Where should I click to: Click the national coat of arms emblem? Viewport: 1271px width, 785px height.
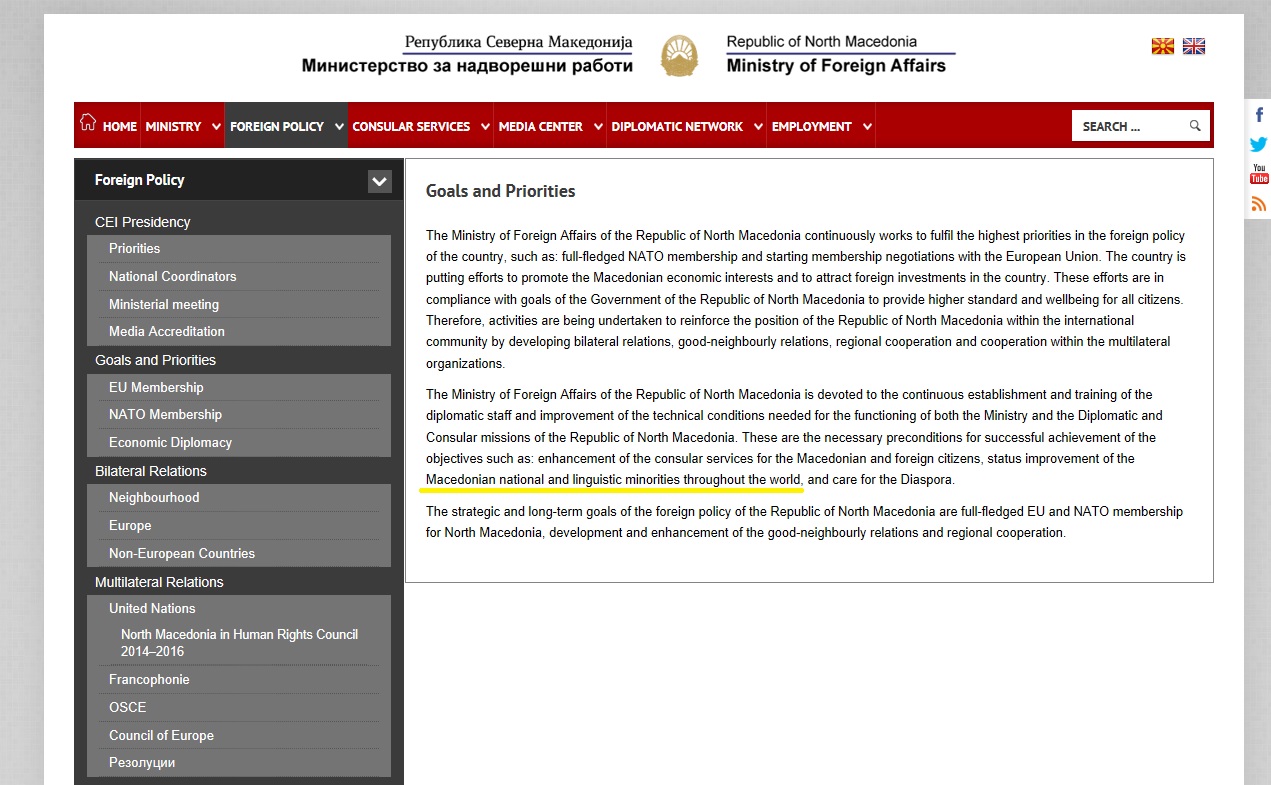680,55
